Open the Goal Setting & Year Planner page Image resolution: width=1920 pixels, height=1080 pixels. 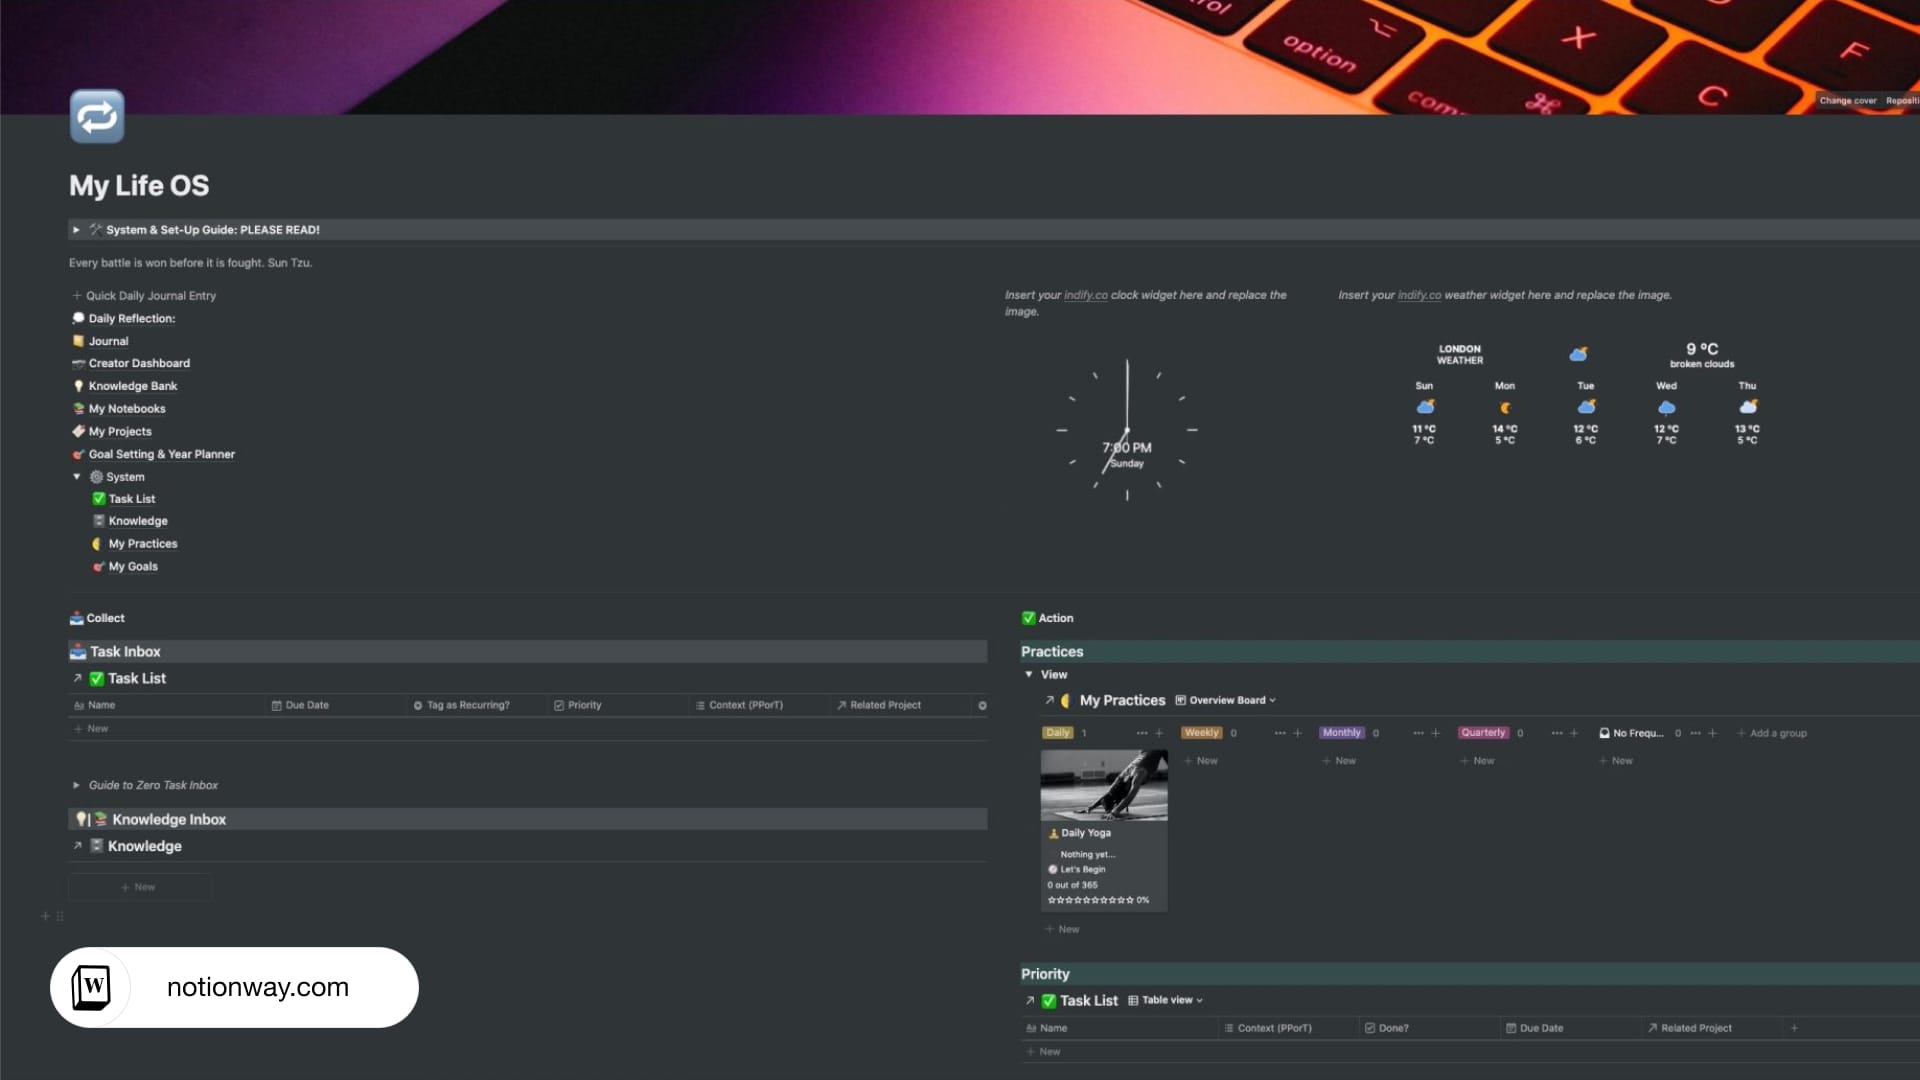[x=161, y=454]
